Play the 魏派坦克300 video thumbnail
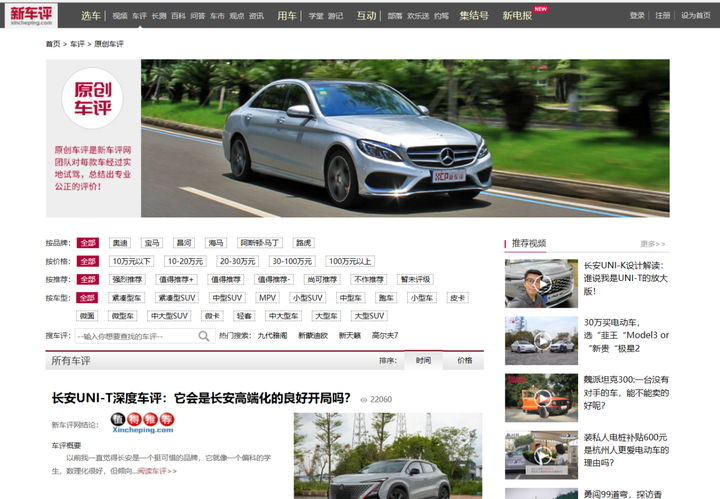This screenshot has height=499, width=720. [x=541, y=398]
